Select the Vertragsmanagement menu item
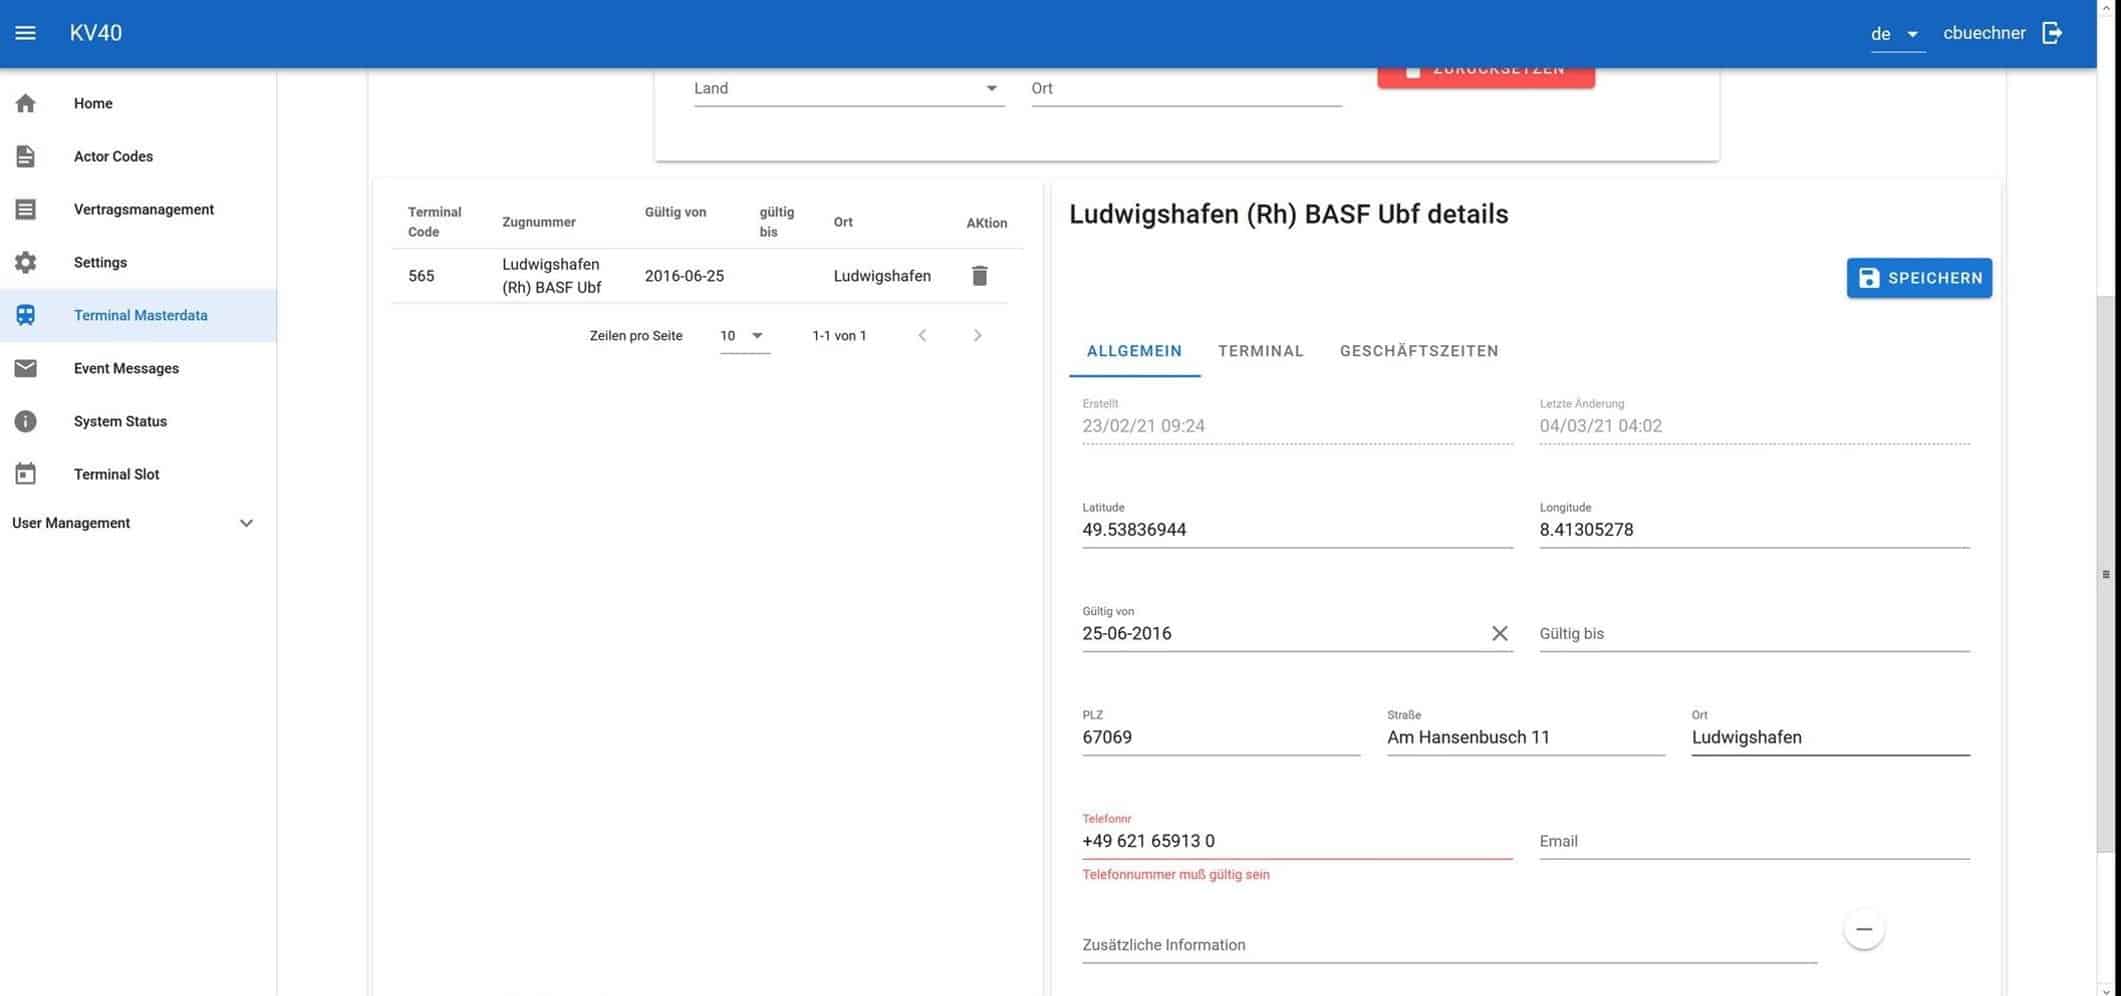 pyautogui.click(x=143, y=209)
